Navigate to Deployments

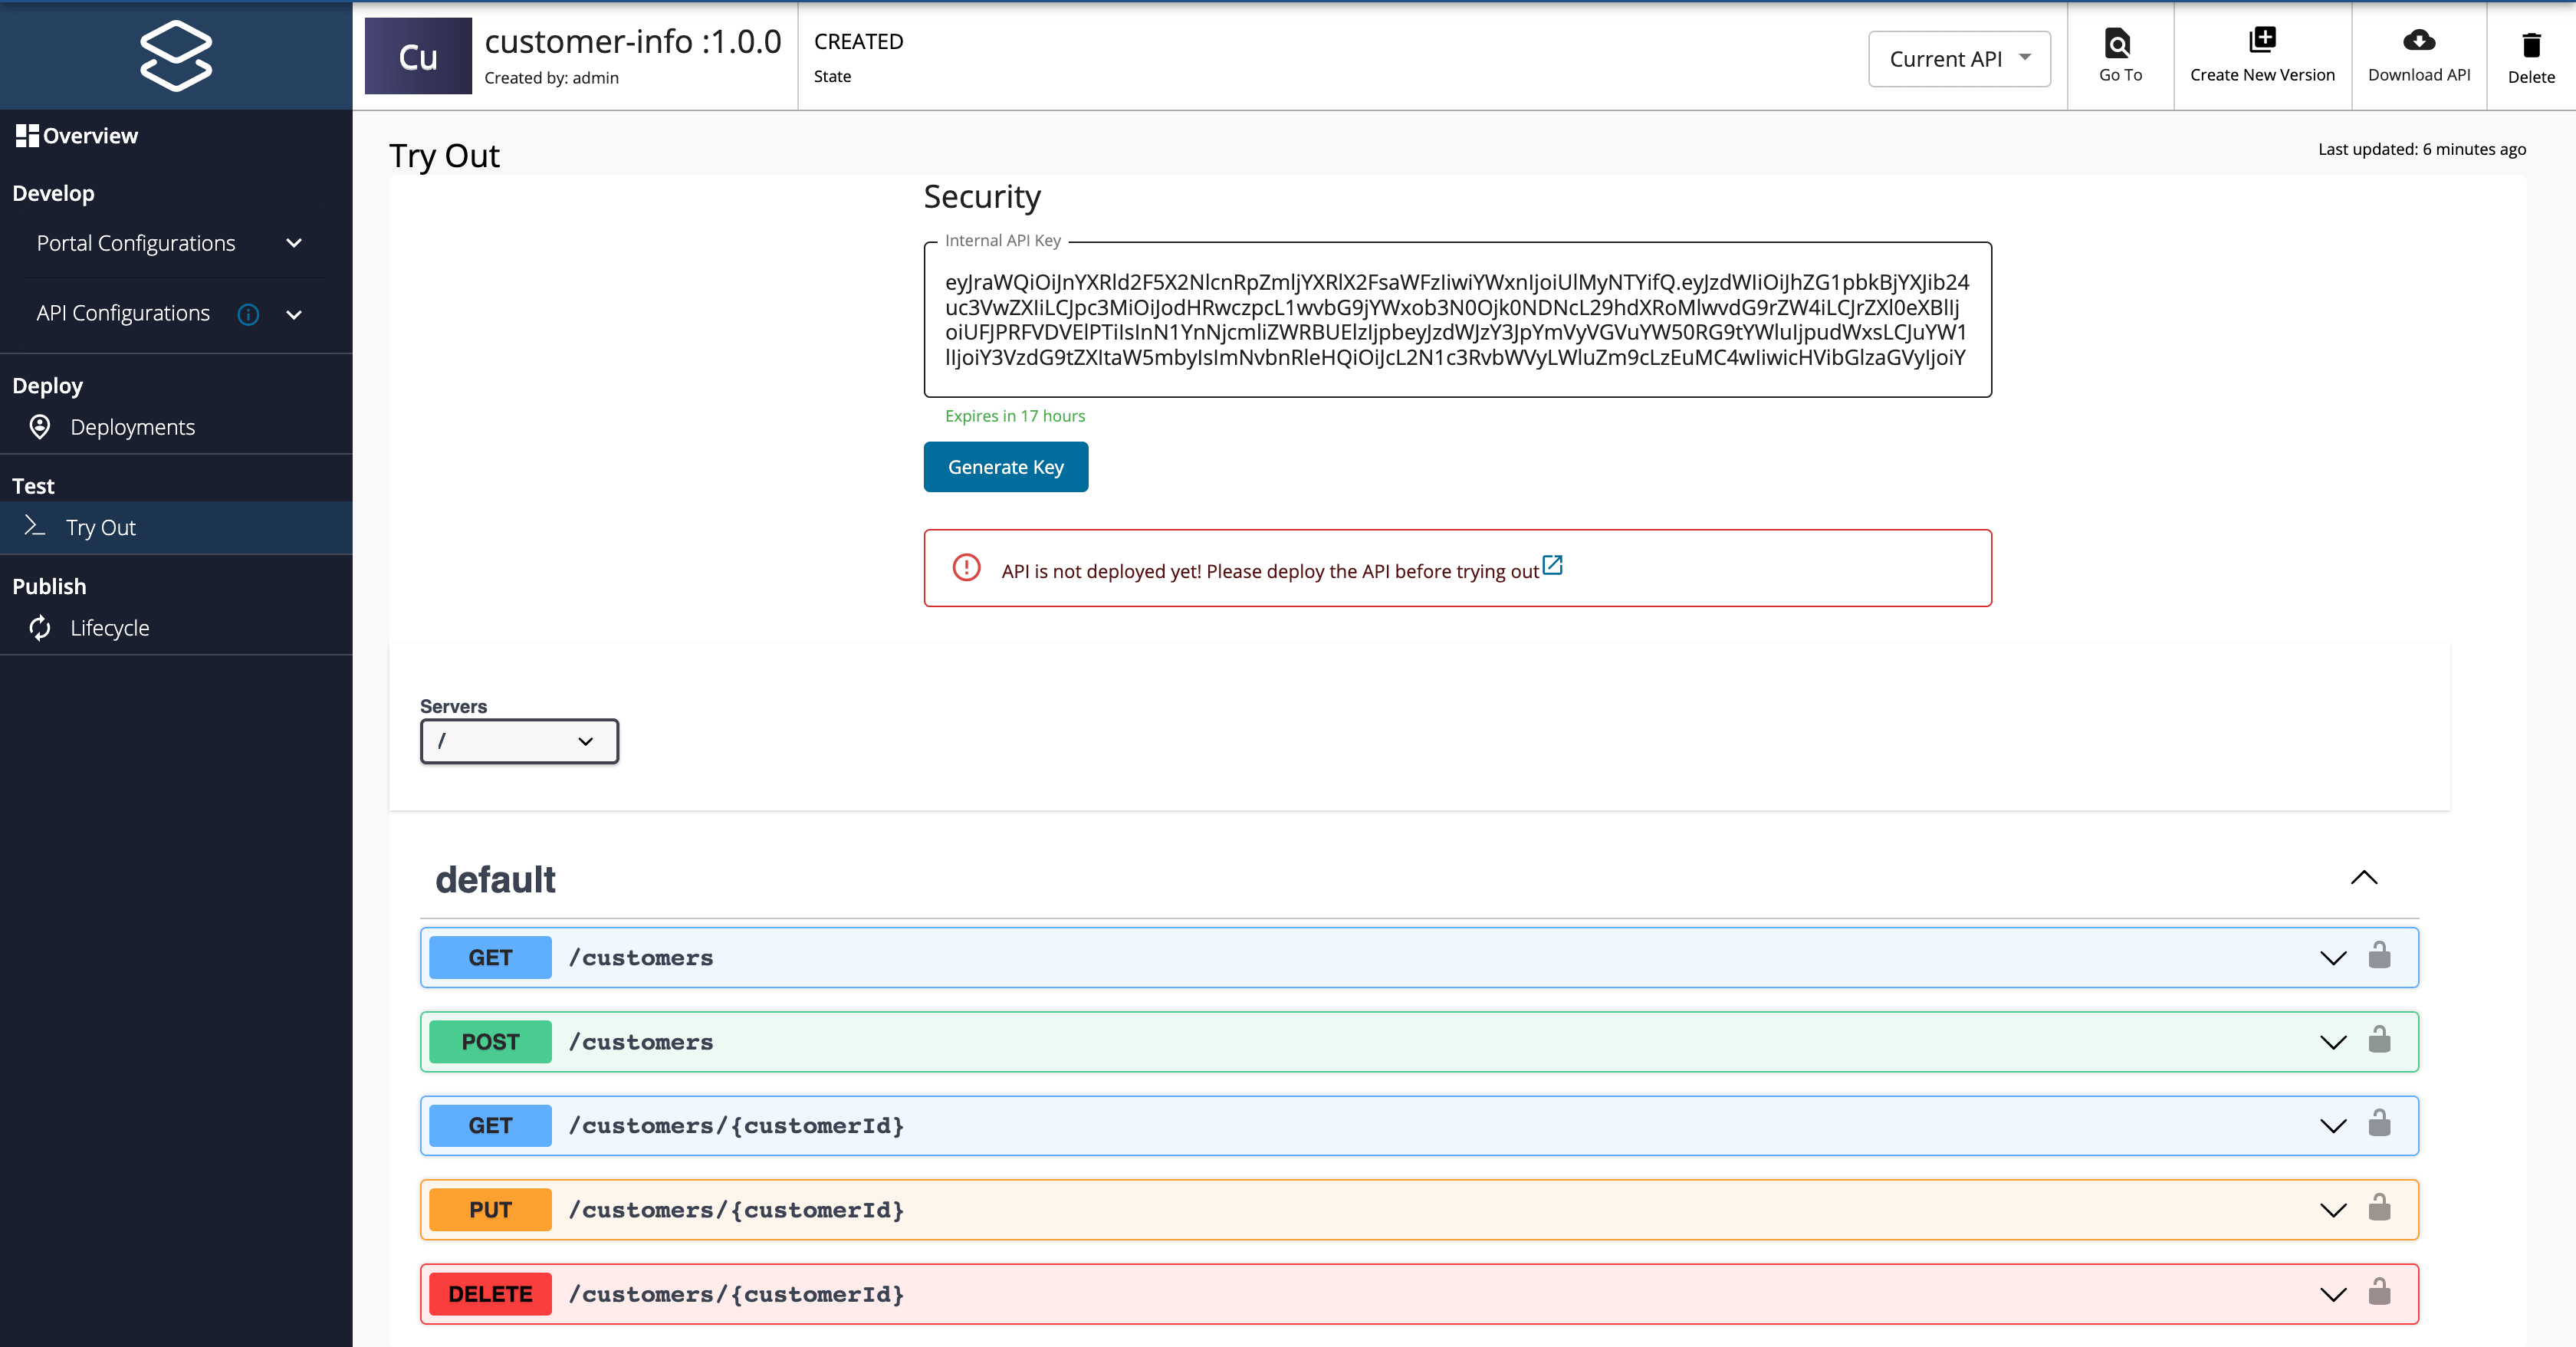132,427
